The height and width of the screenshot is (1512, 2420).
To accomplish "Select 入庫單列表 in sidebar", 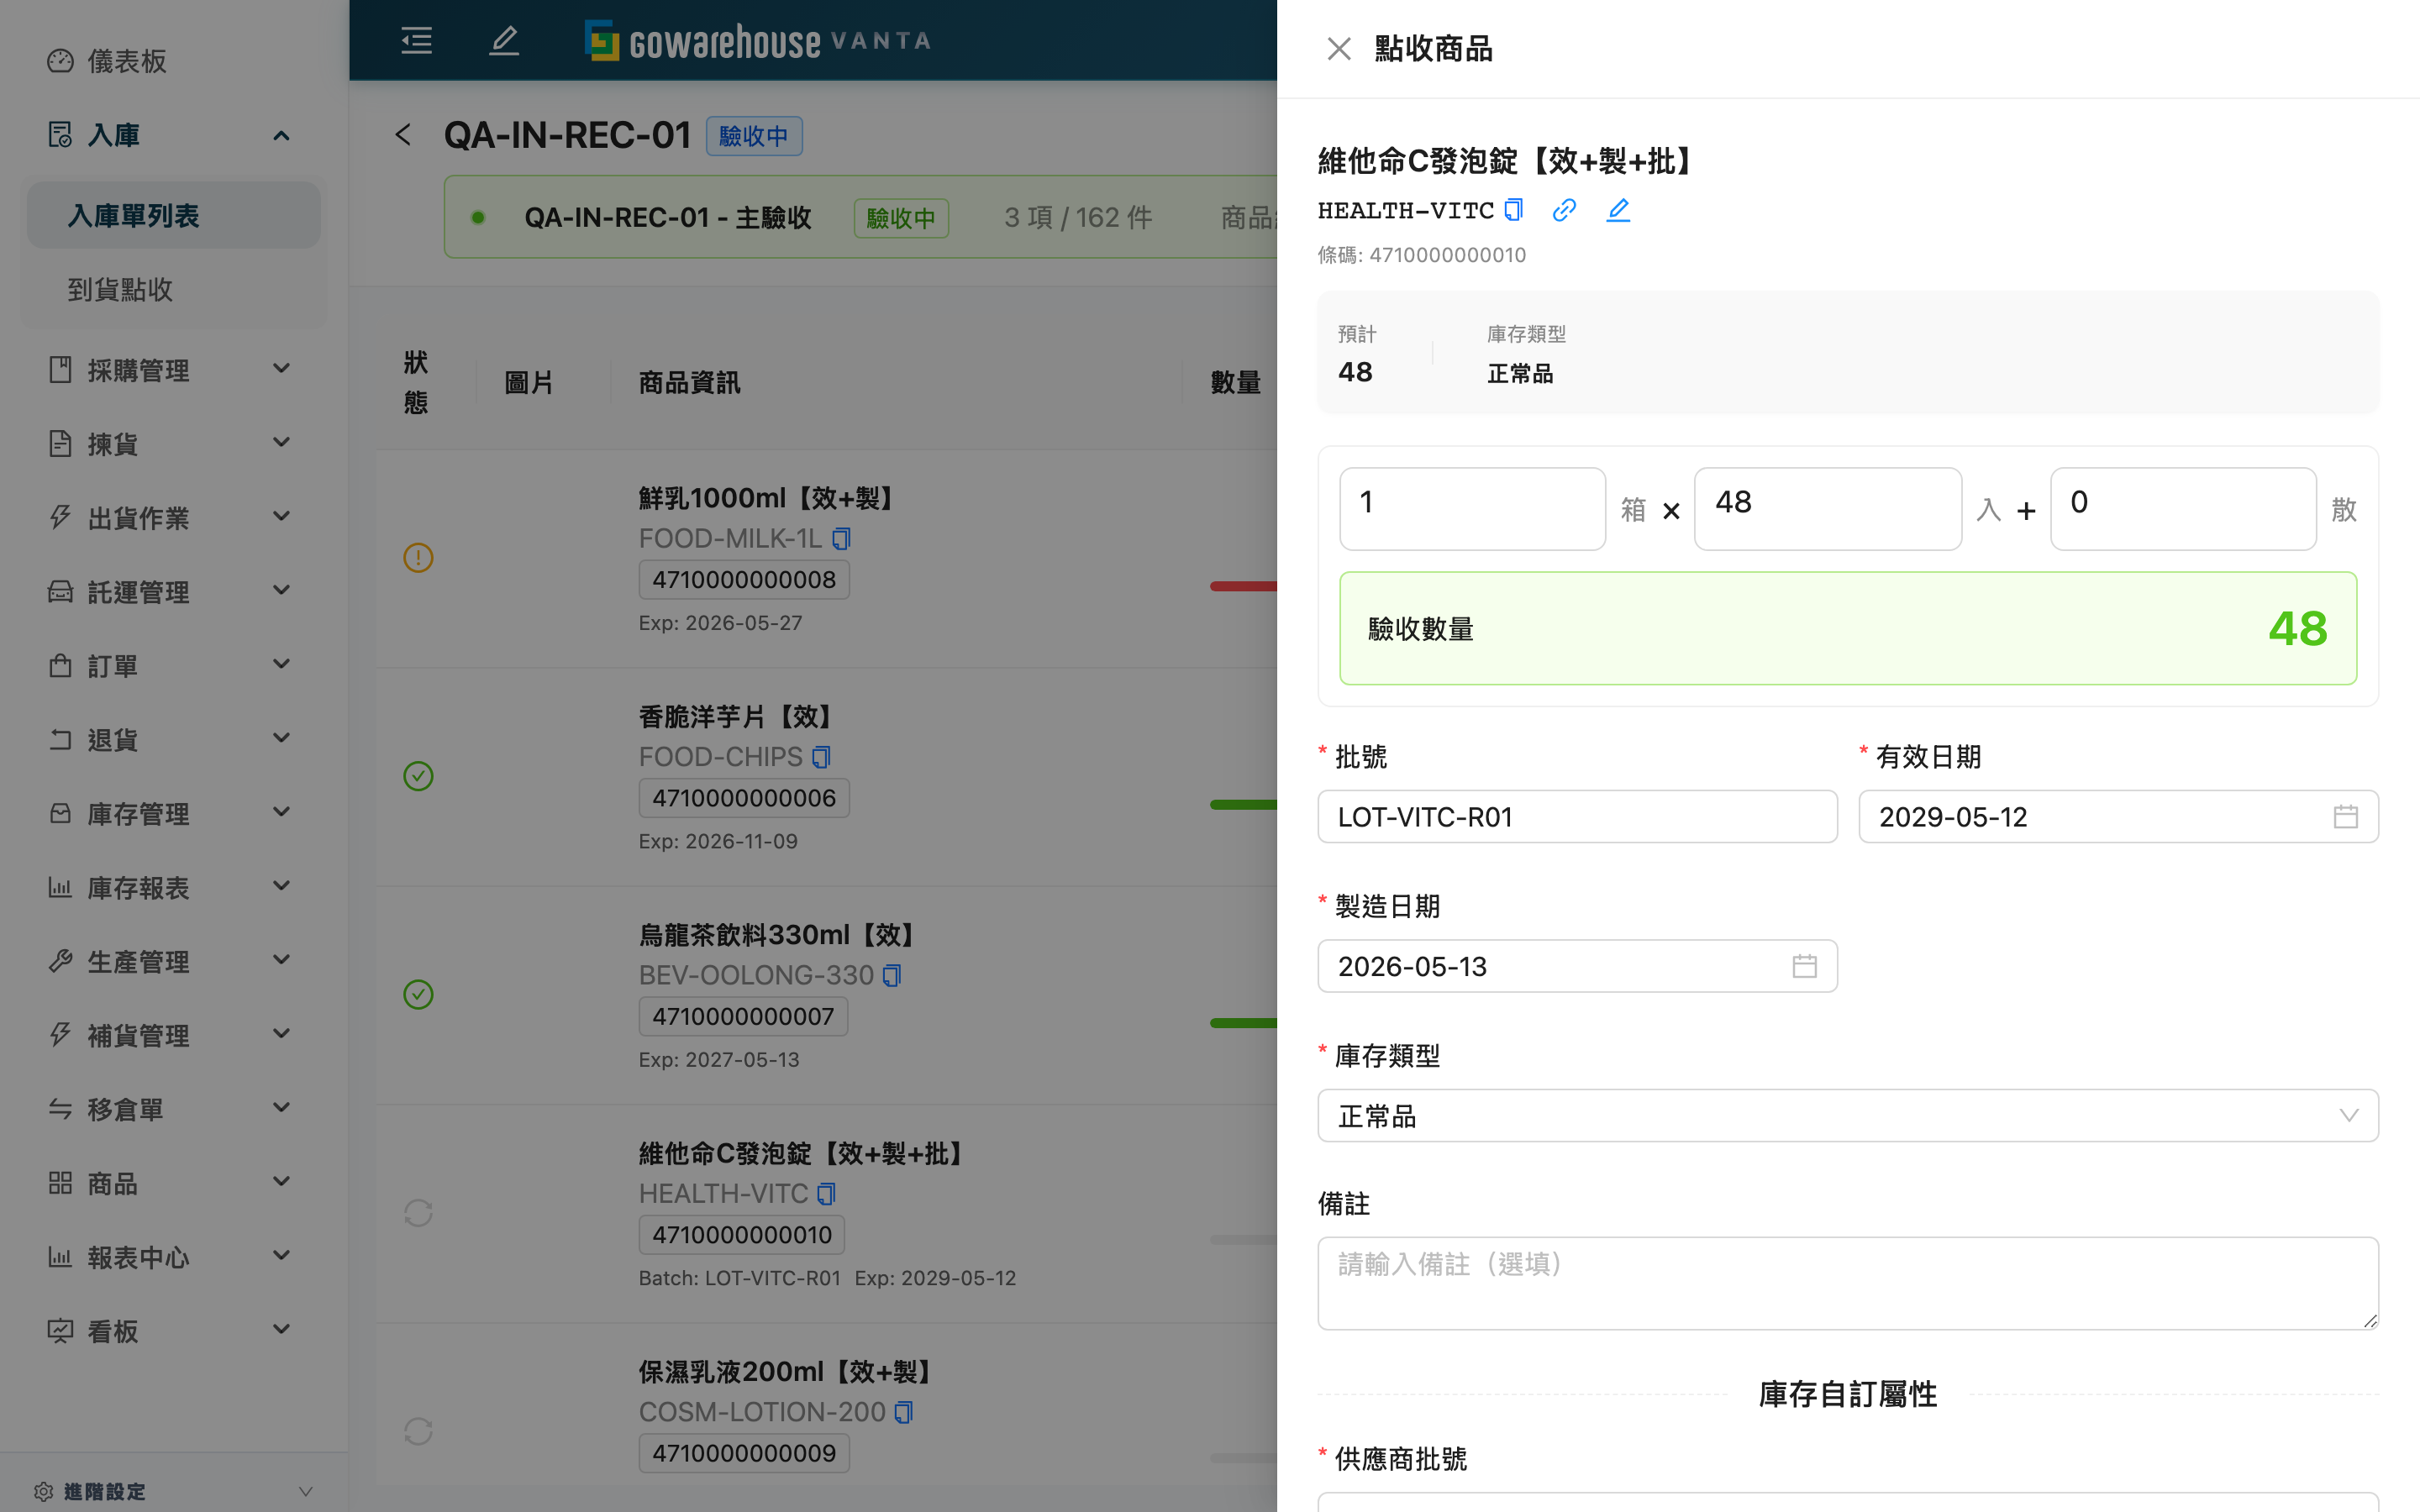I will 174,215.
